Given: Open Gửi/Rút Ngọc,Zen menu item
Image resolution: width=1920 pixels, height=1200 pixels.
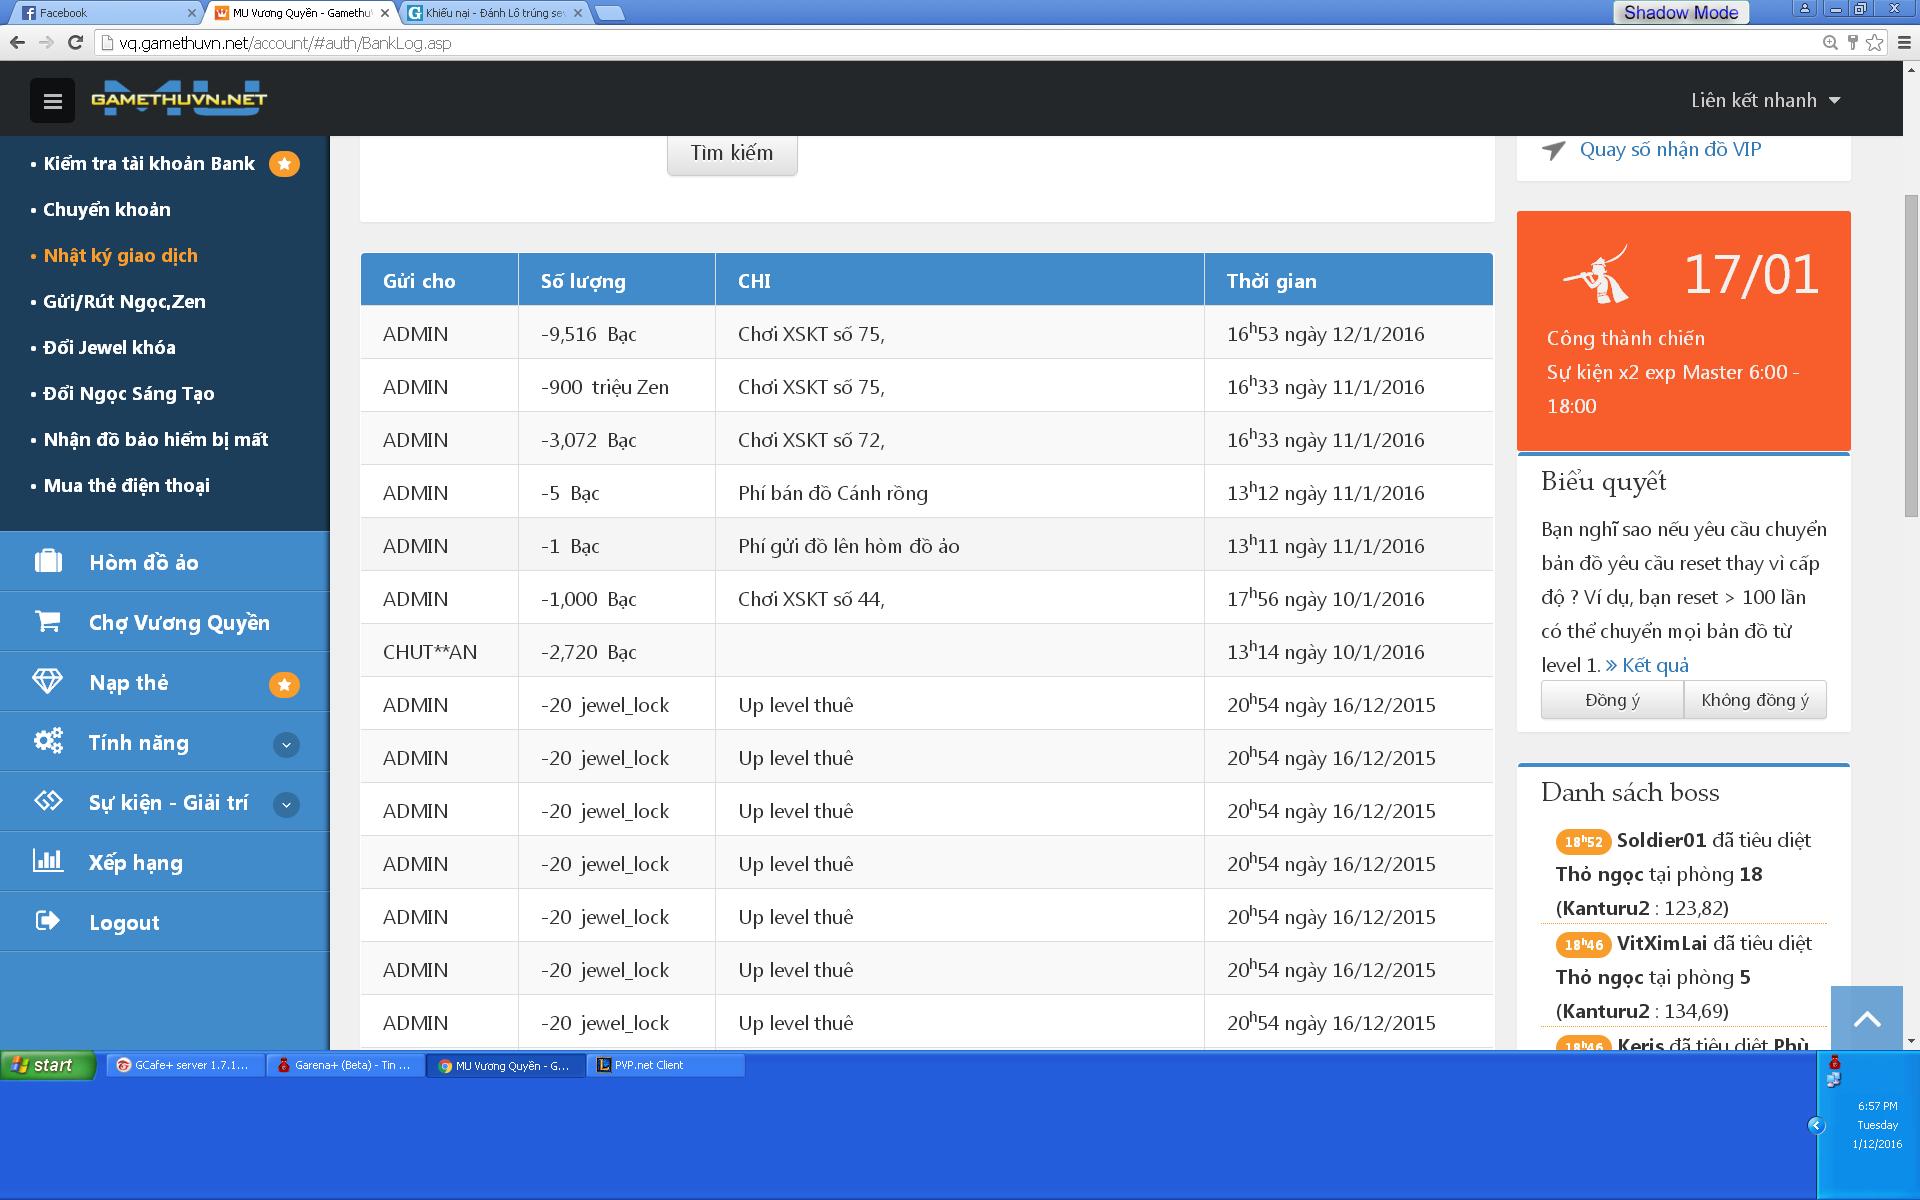Looking at the screenshot, I should pos(124,302).
